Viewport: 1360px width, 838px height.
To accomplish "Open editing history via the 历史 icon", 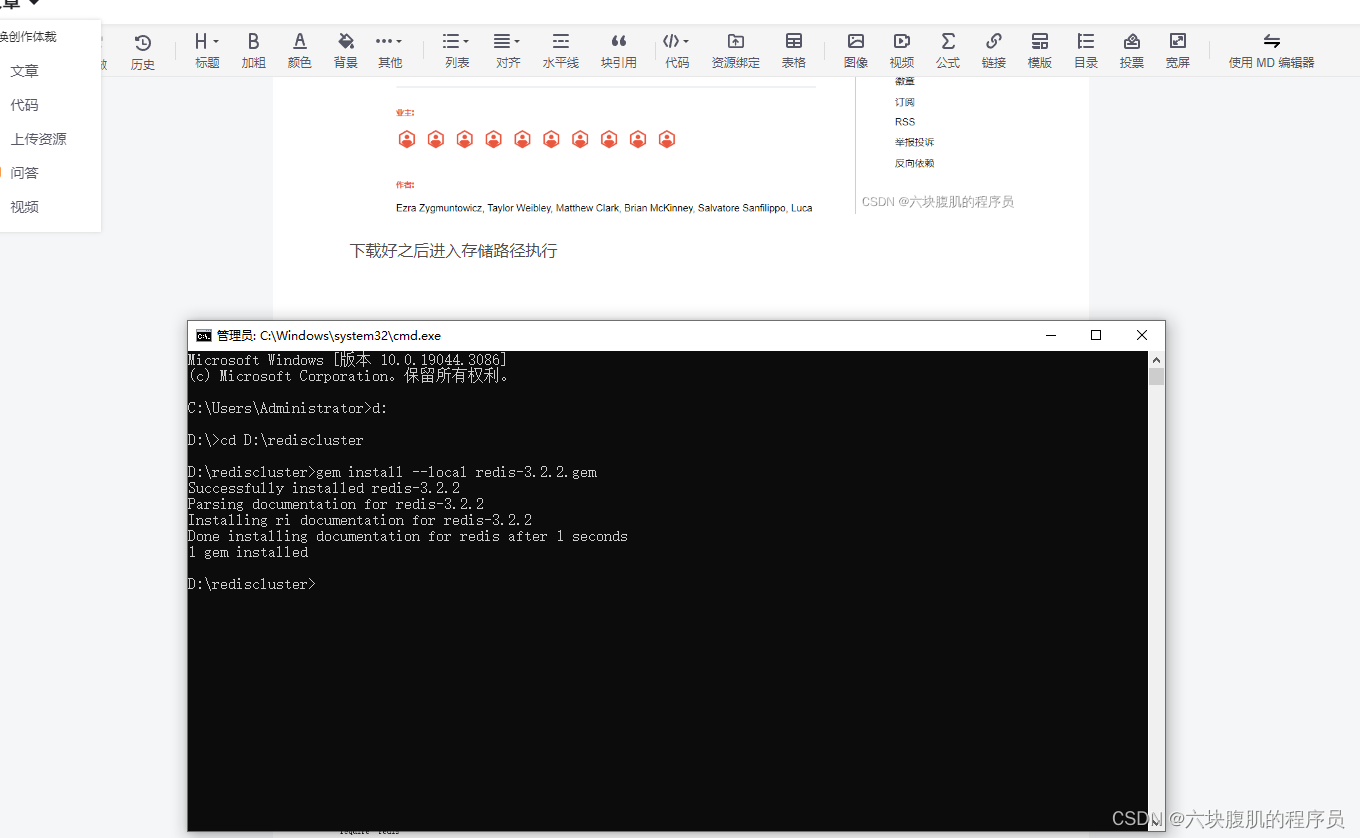I will [x=143, y=48].
